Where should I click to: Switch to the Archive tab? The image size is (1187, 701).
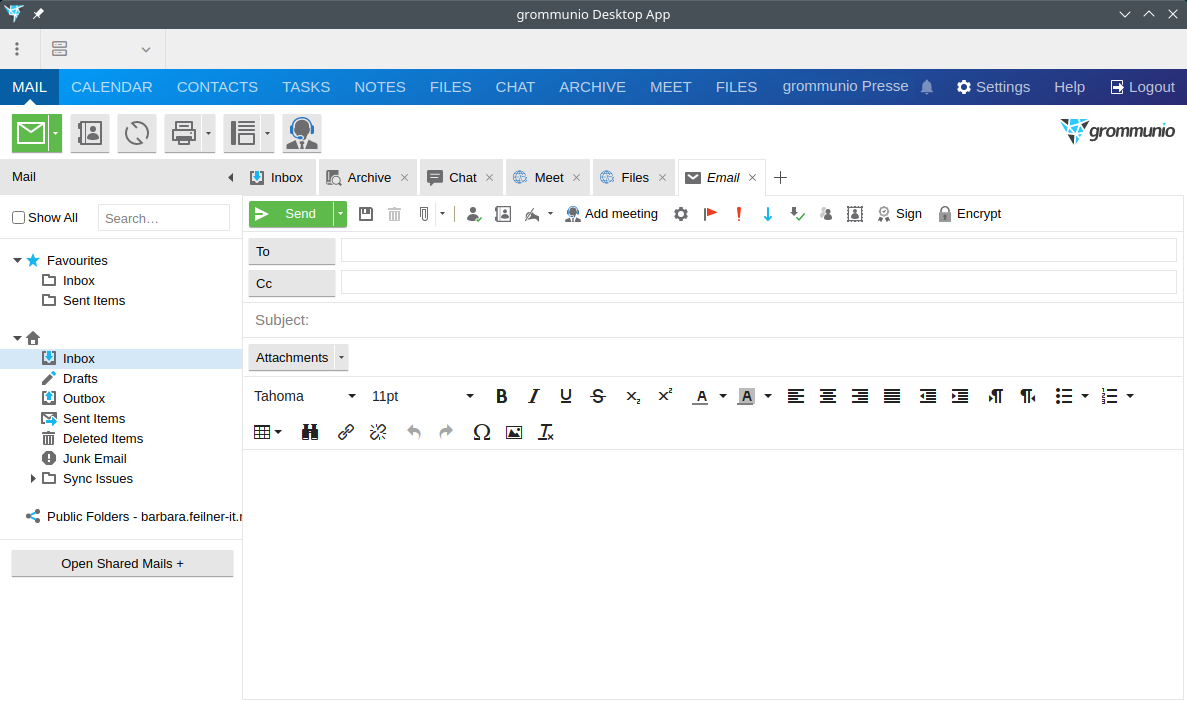tap(369, 178)
